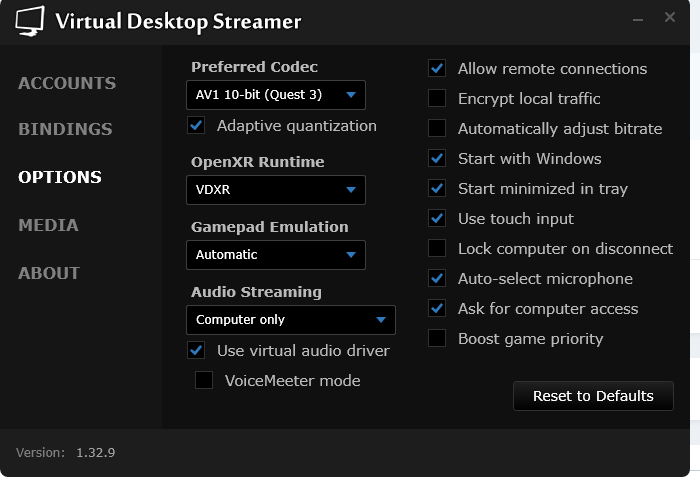The width and height of the screenshot is (700, 480).
Task: Expand the OpenXR Runtime VDXR dropdown
Action: tap(276, 190)
